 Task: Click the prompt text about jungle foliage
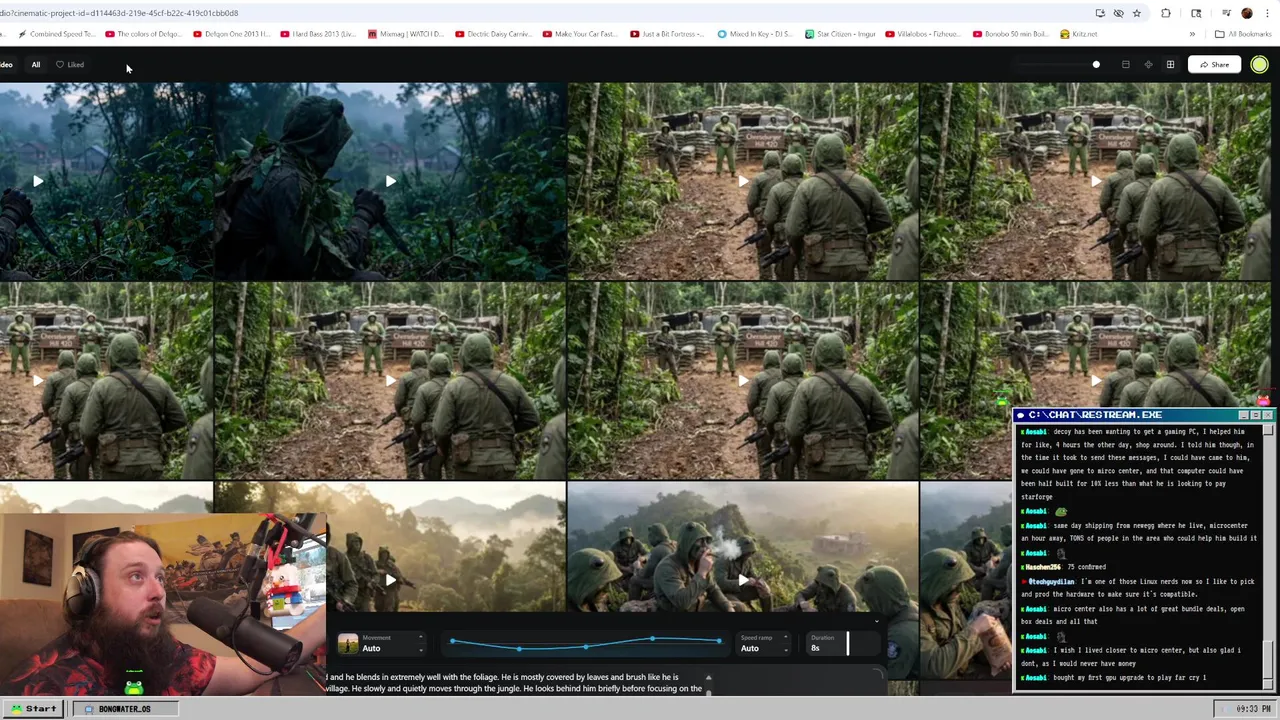pos(515,683)
